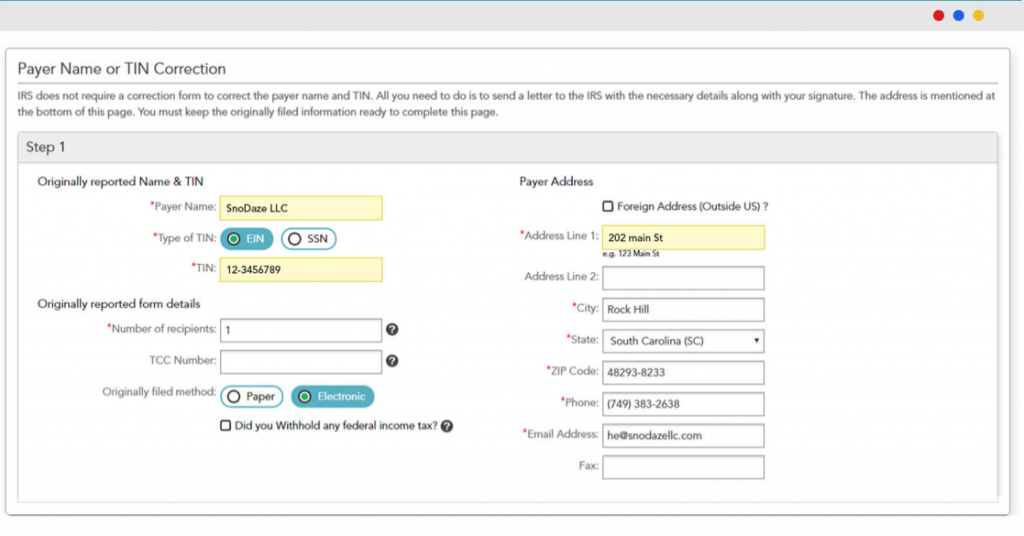Click the Originally reported Name & TIN label
Image resolution: width=1024 pixels, height=536 pixels.
(120, 181)
